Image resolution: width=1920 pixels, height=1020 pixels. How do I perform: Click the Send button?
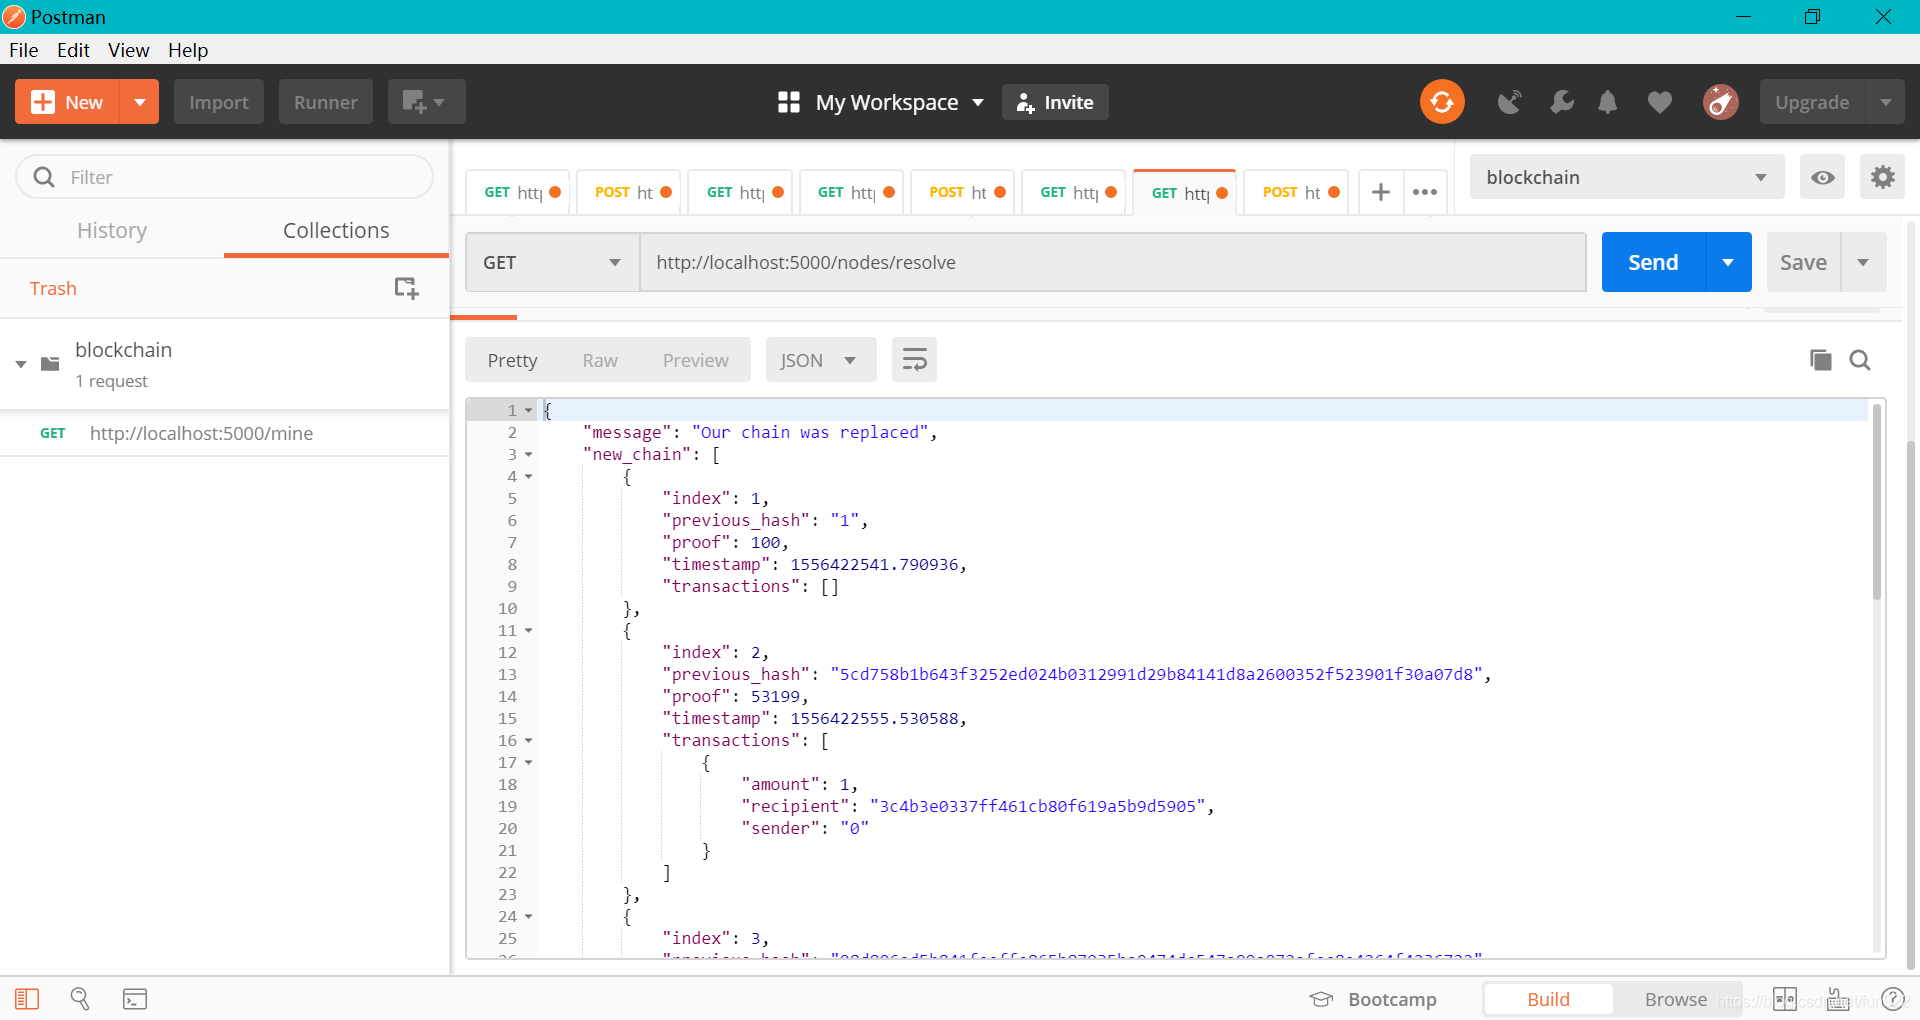pyautogui.click(x=1654, y=262)
